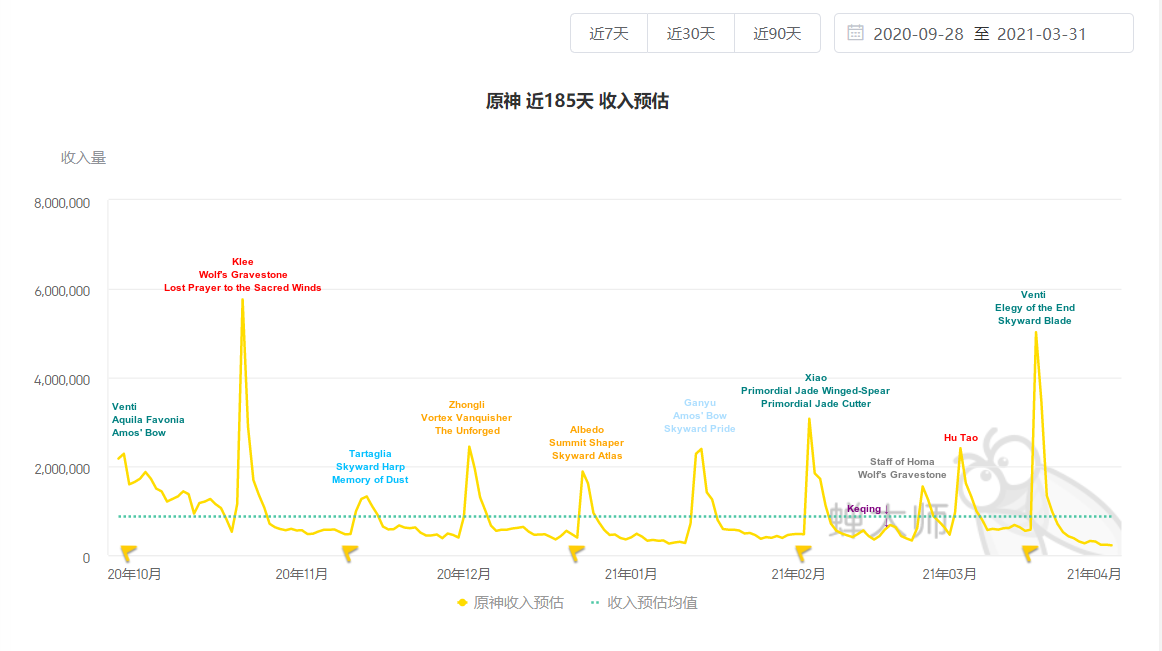Click the yellow flag marker at 21年02月
Screen dimensions: 1162x651
(803, 553)
